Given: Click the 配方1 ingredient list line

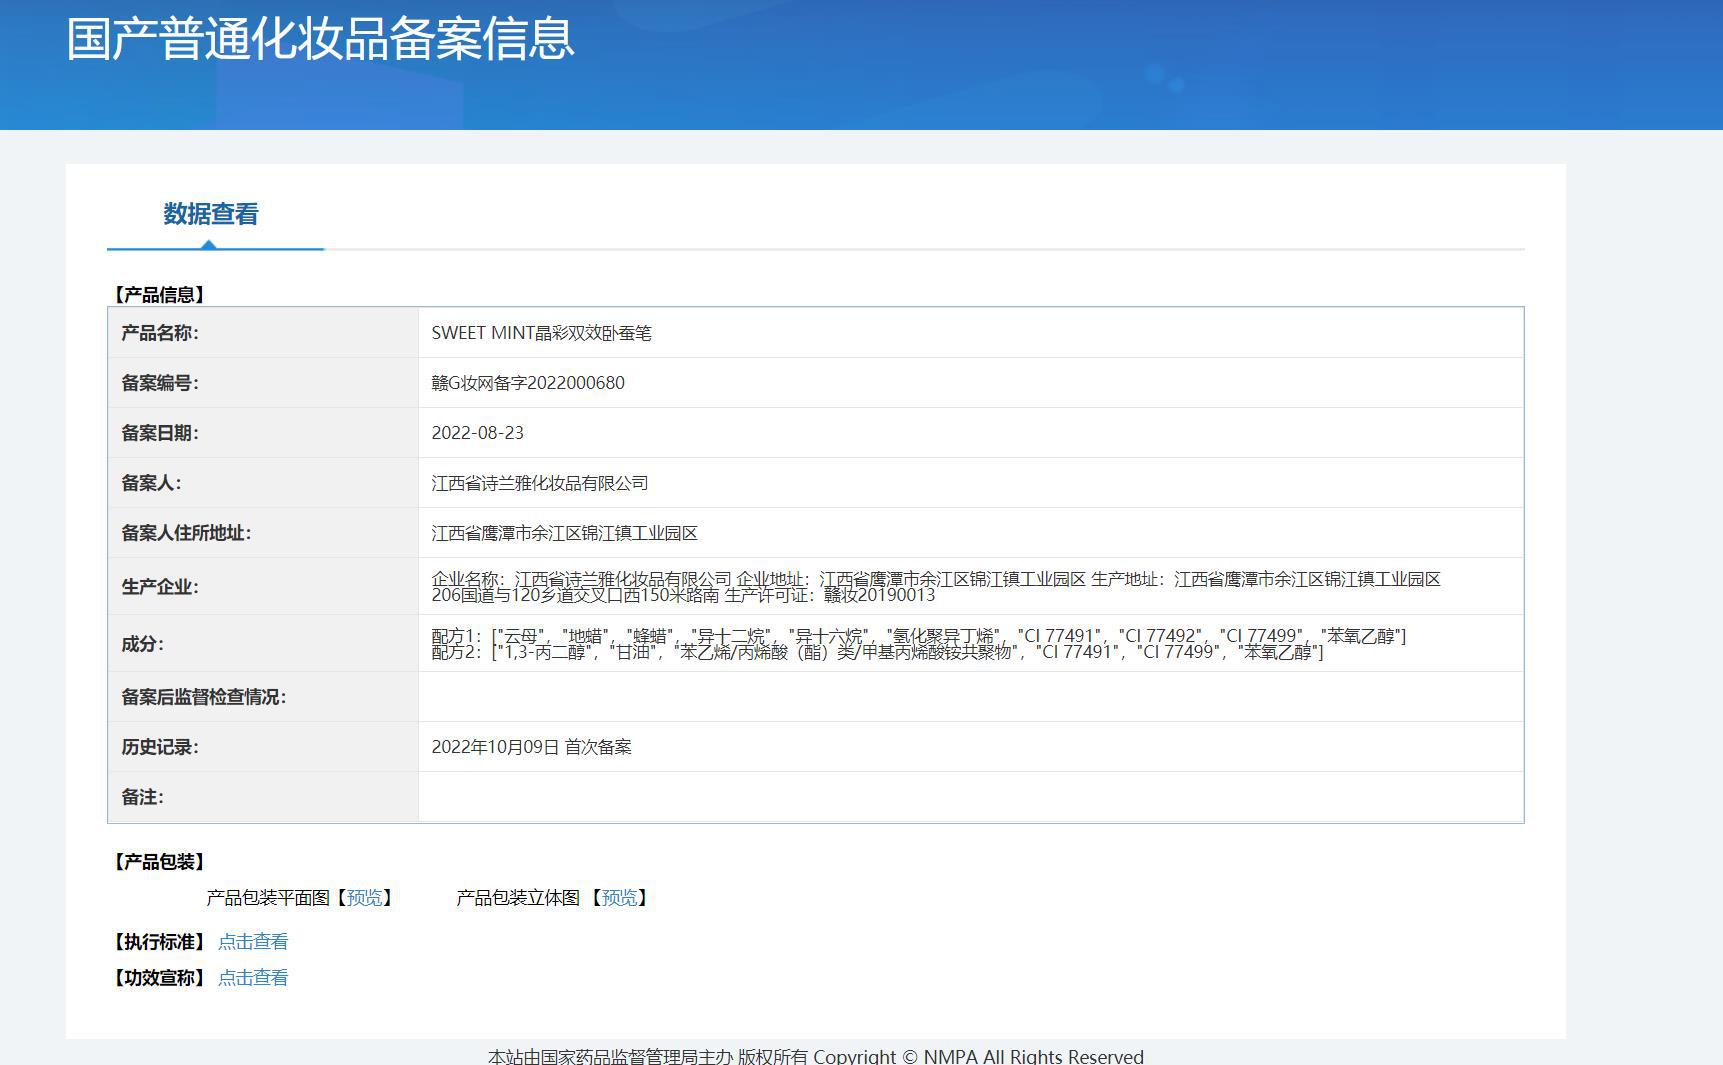Looking at the screenshot, I should (x=919, y=636).
